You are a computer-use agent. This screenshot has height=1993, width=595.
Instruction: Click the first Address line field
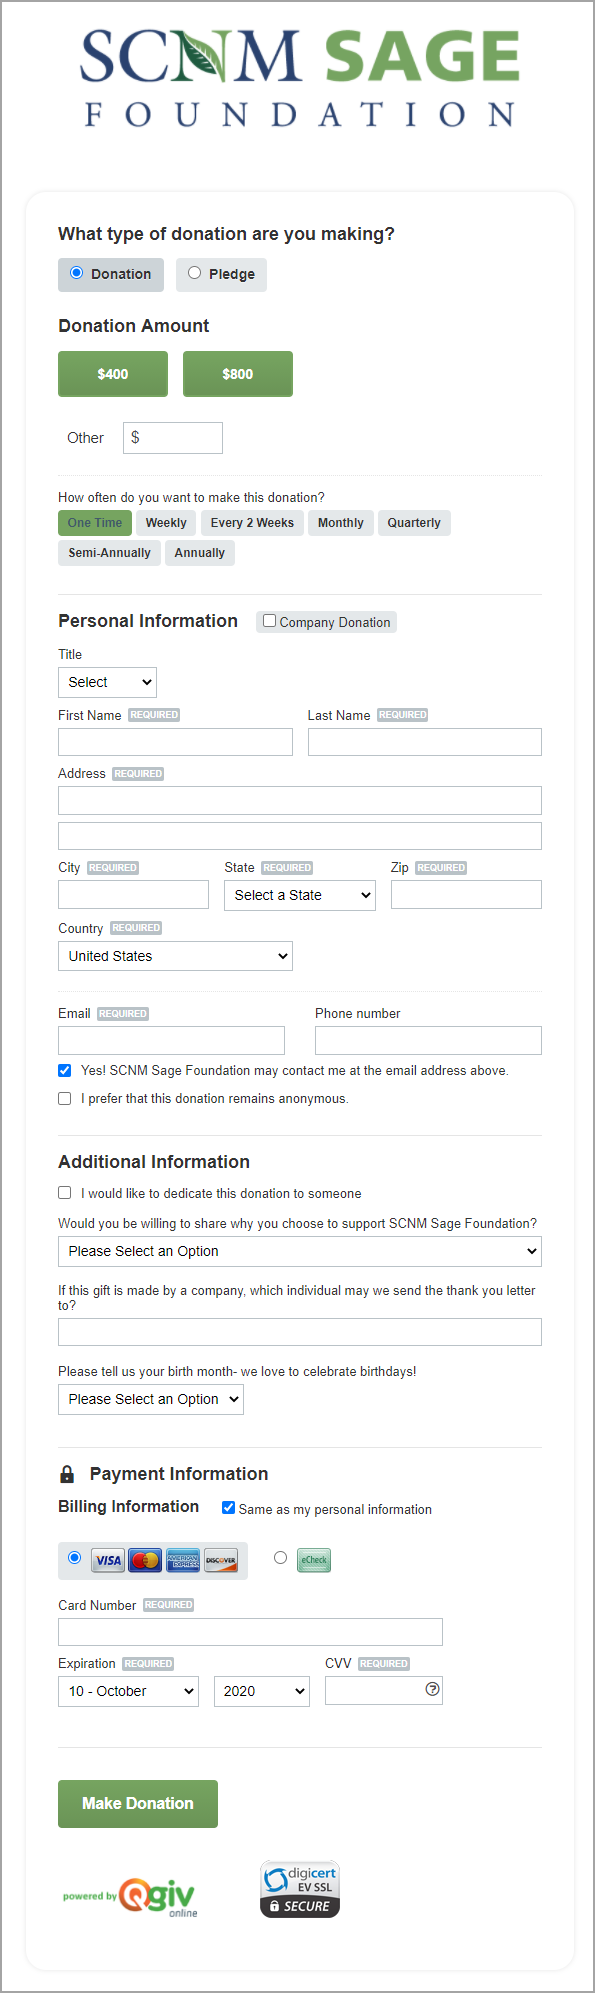pos(300,800)
